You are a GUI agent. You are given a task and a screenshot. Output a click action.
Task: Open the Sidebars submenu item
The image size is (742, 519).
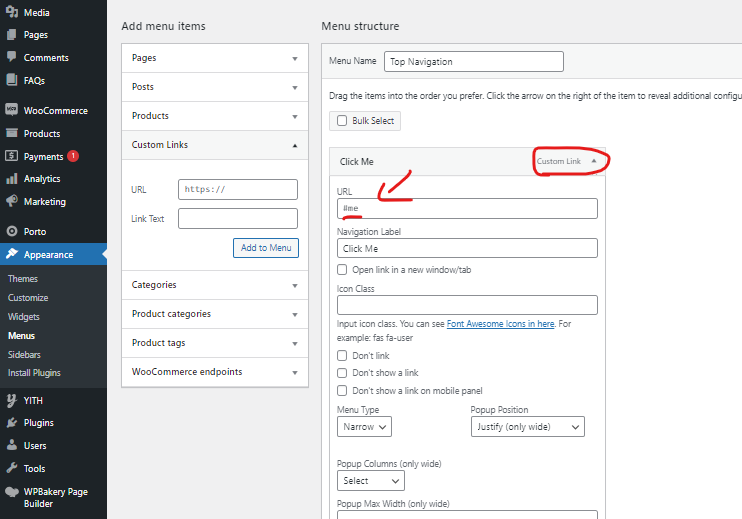click(x=24, y=354)
